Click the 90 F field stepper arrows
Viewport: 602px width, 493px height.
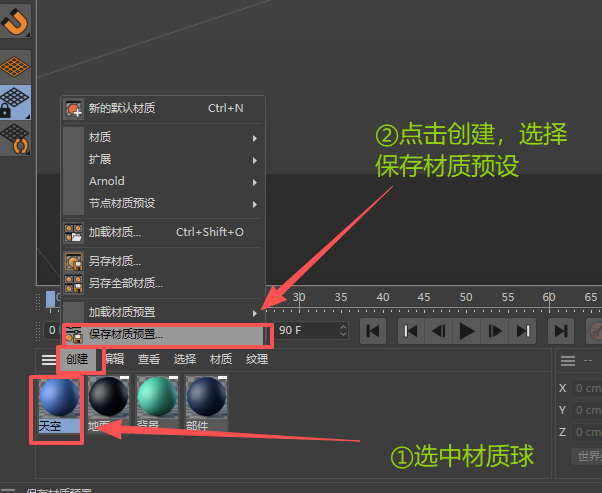[343, 331]
